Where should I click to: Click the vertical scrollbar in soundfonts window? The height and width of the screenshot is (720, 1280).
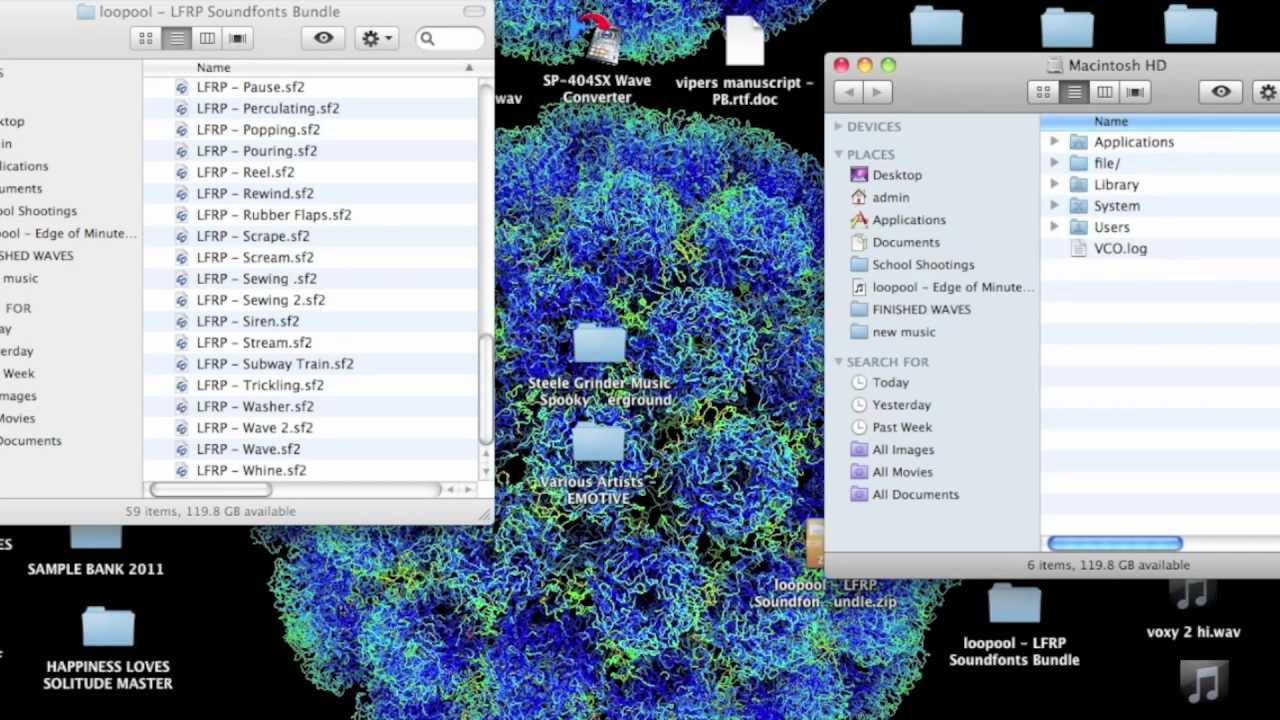[x=486, y=388]
